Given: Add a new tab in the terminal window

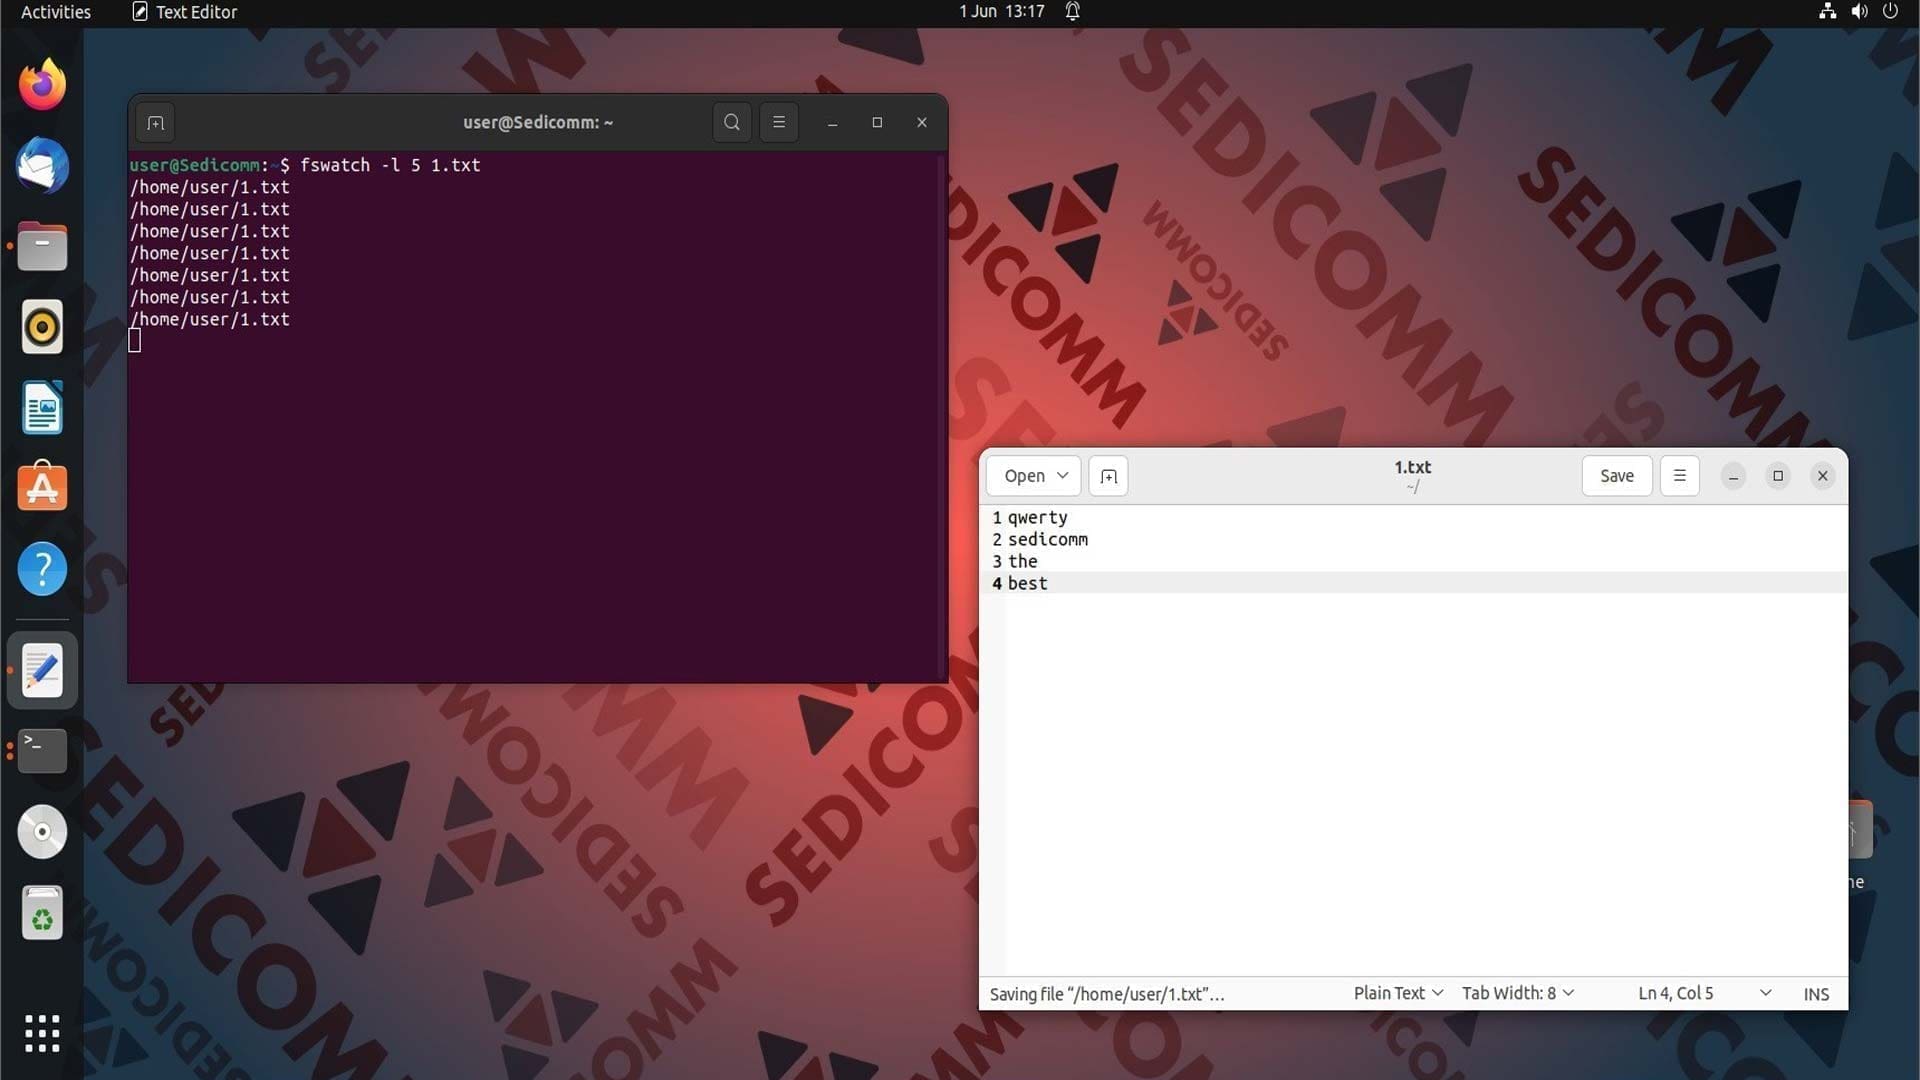Looking at the screenshot, I should click(155, 123).
